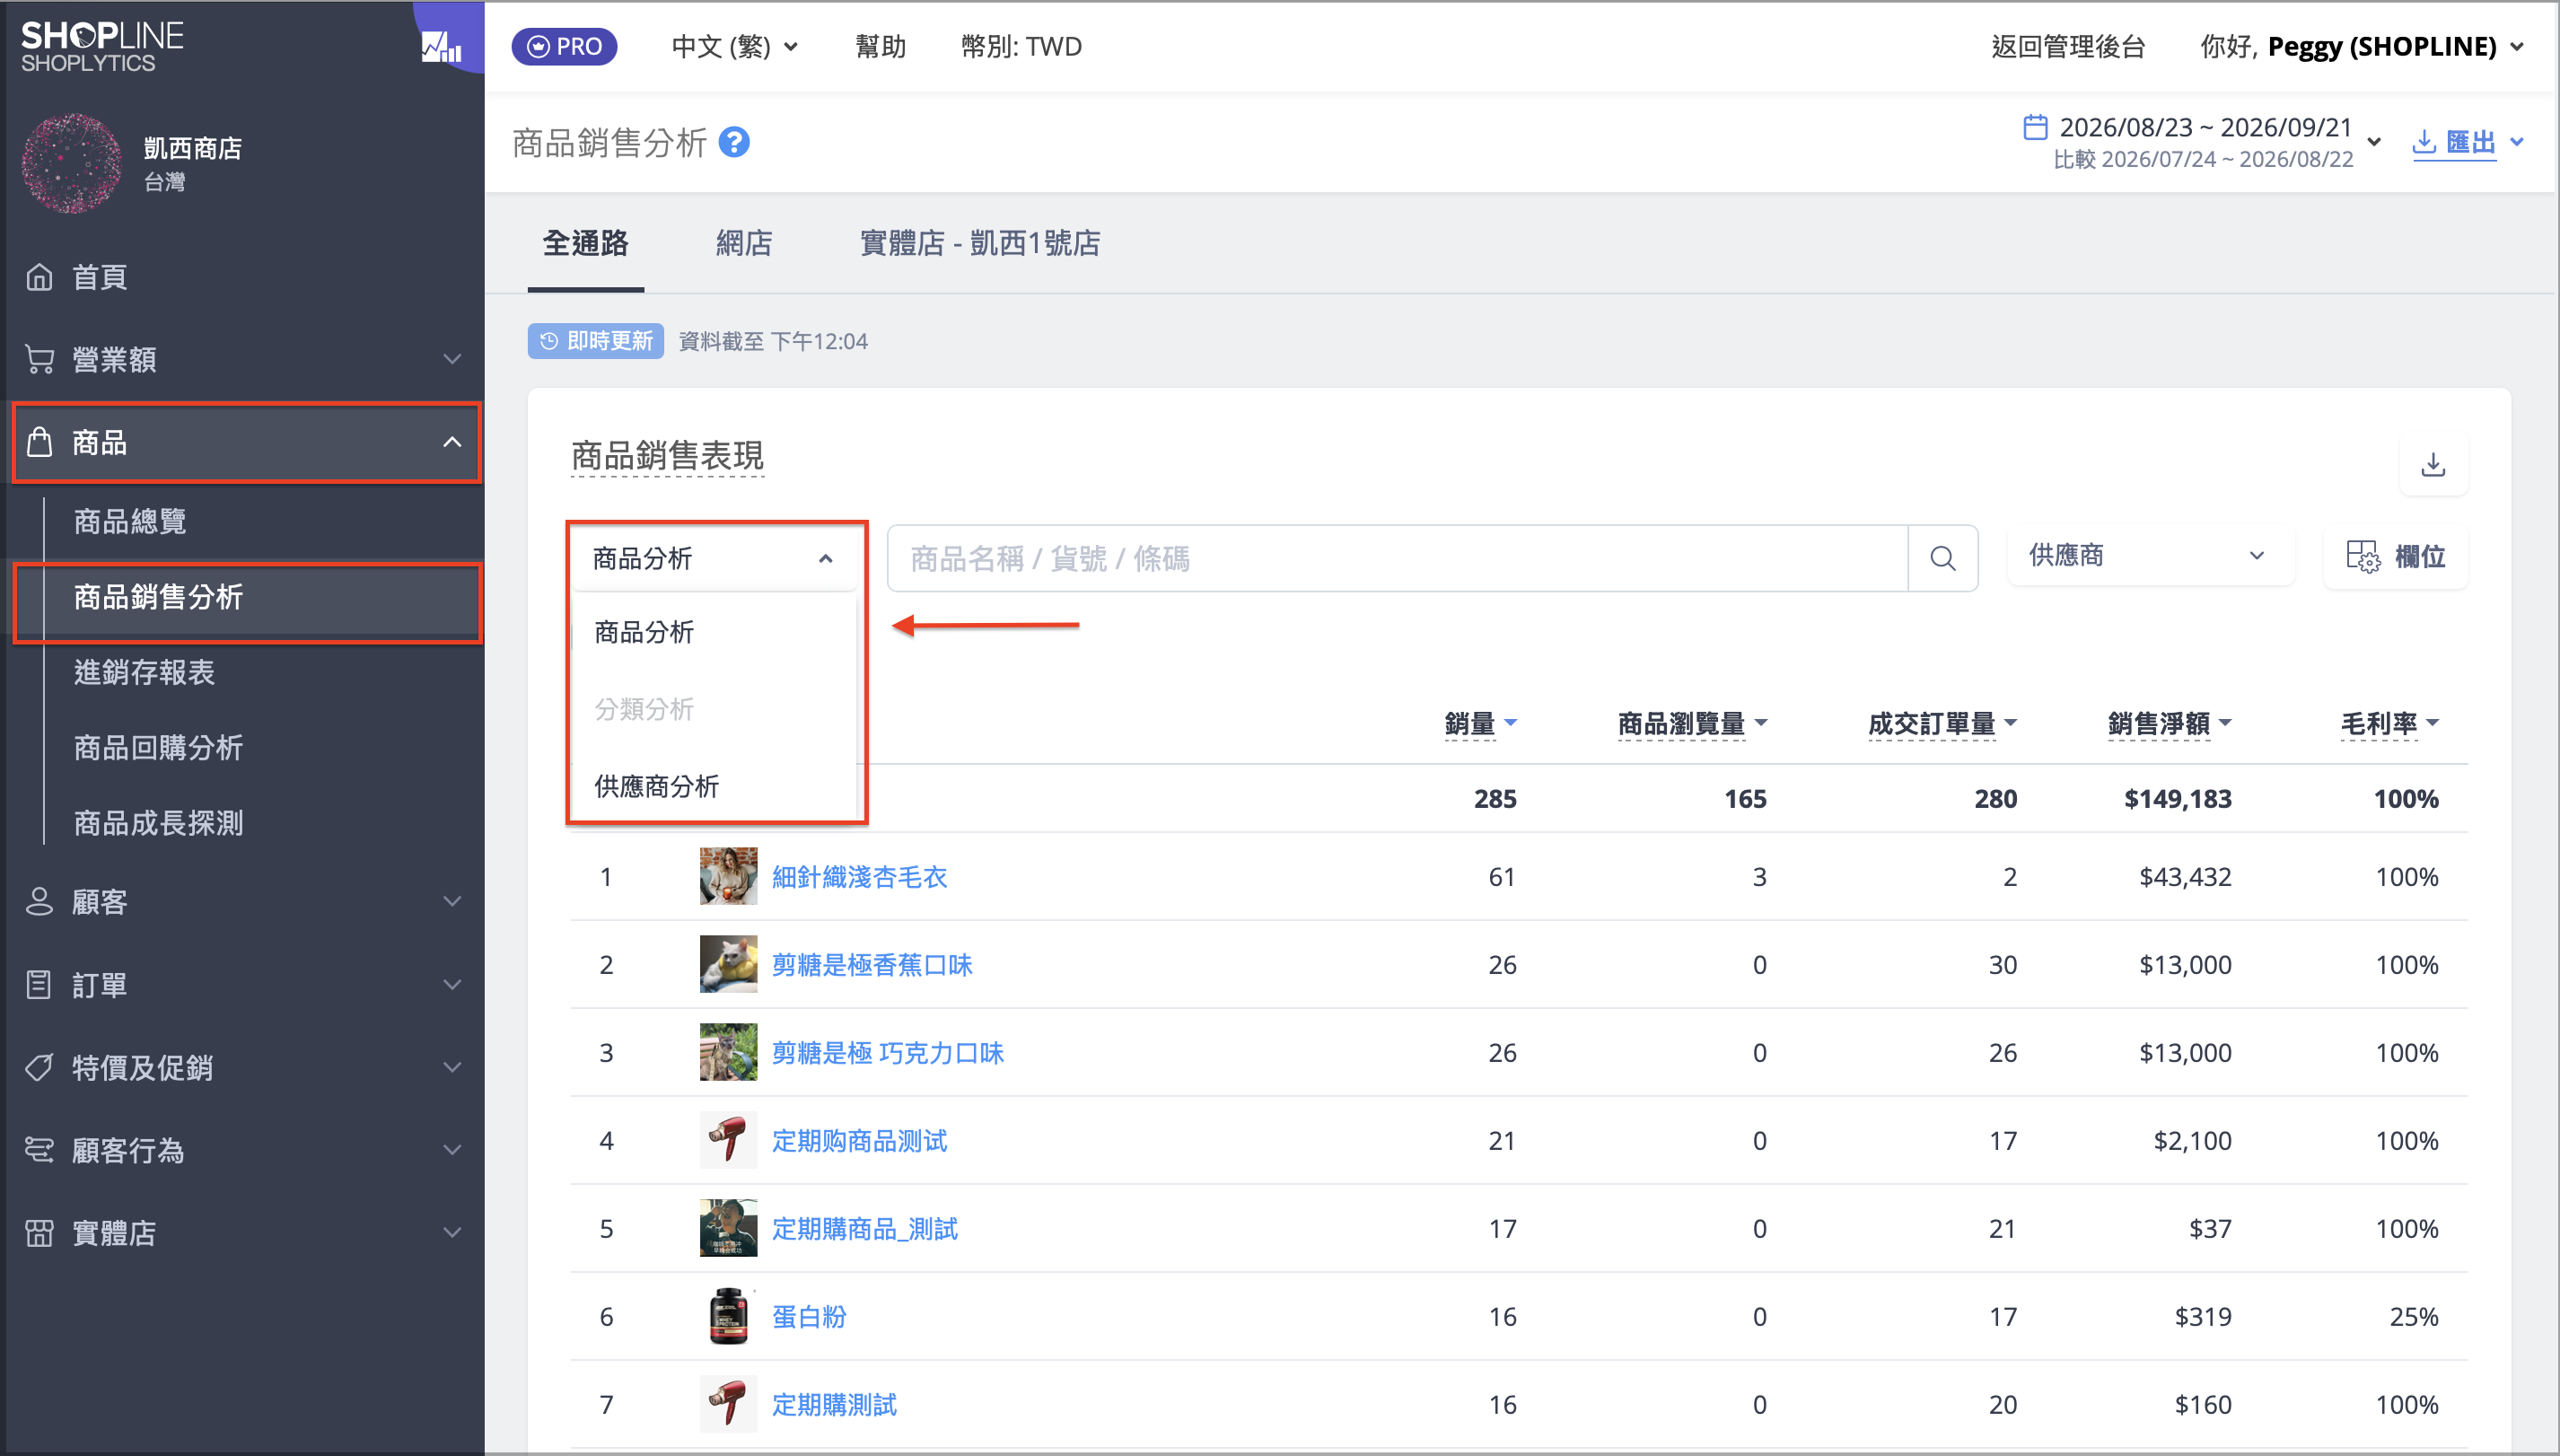This screenshot has height=1456, width=2560.
Task: Open product link 細針織淺杏毛衣
Action: click(x=859, y=876)
